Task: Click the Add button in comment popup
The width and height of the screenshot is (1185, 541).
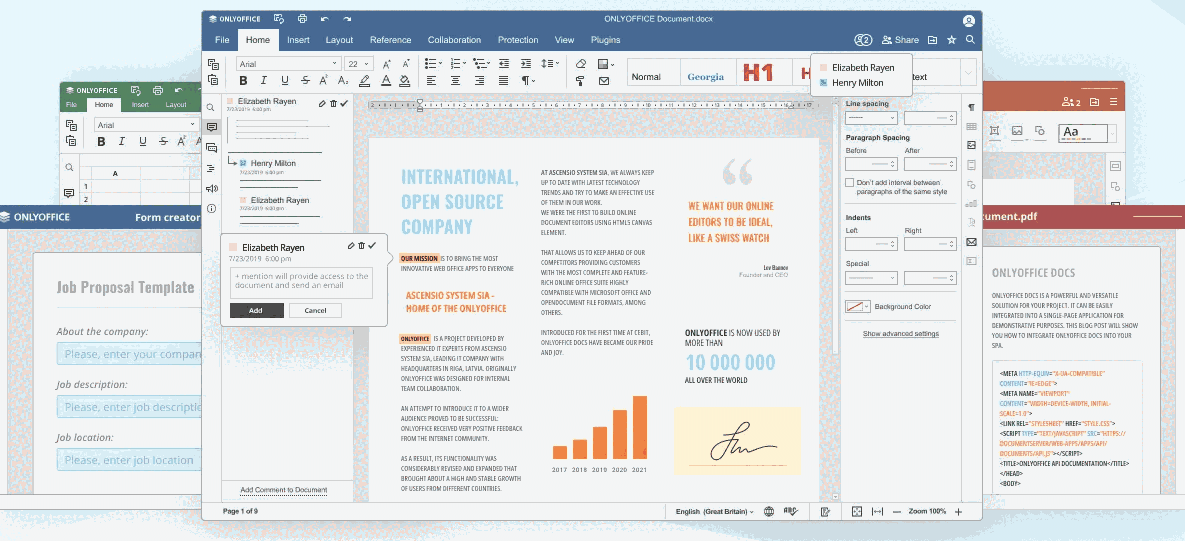Action: [256, 310]
